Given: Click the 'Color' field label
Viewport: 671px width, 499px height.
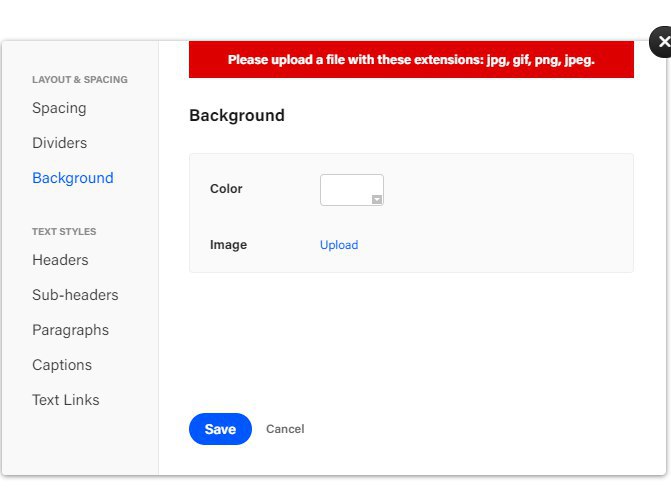Looking at the screenshot, I should (x=226, y=189).
